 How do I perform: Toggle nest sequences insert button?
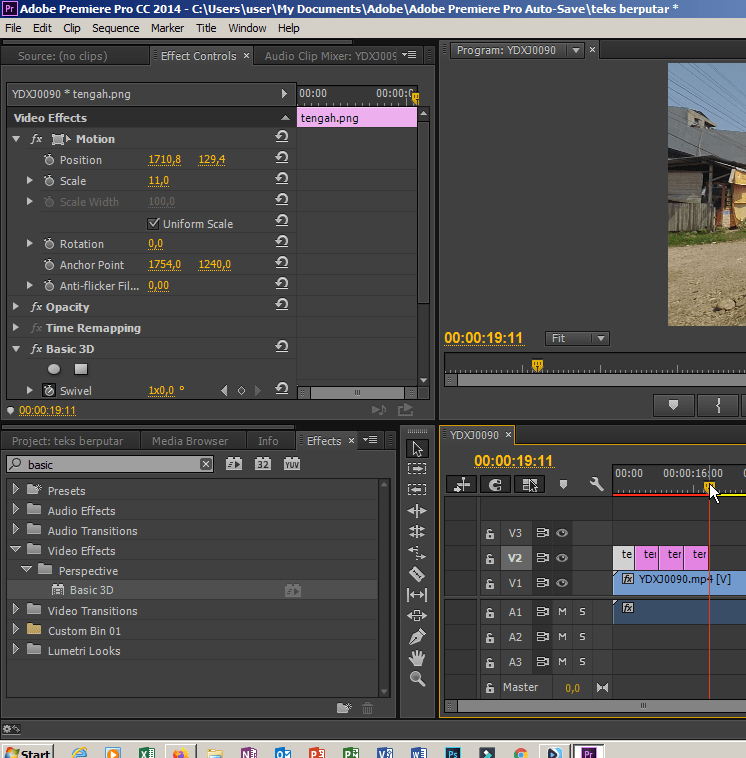click(461, 485)
